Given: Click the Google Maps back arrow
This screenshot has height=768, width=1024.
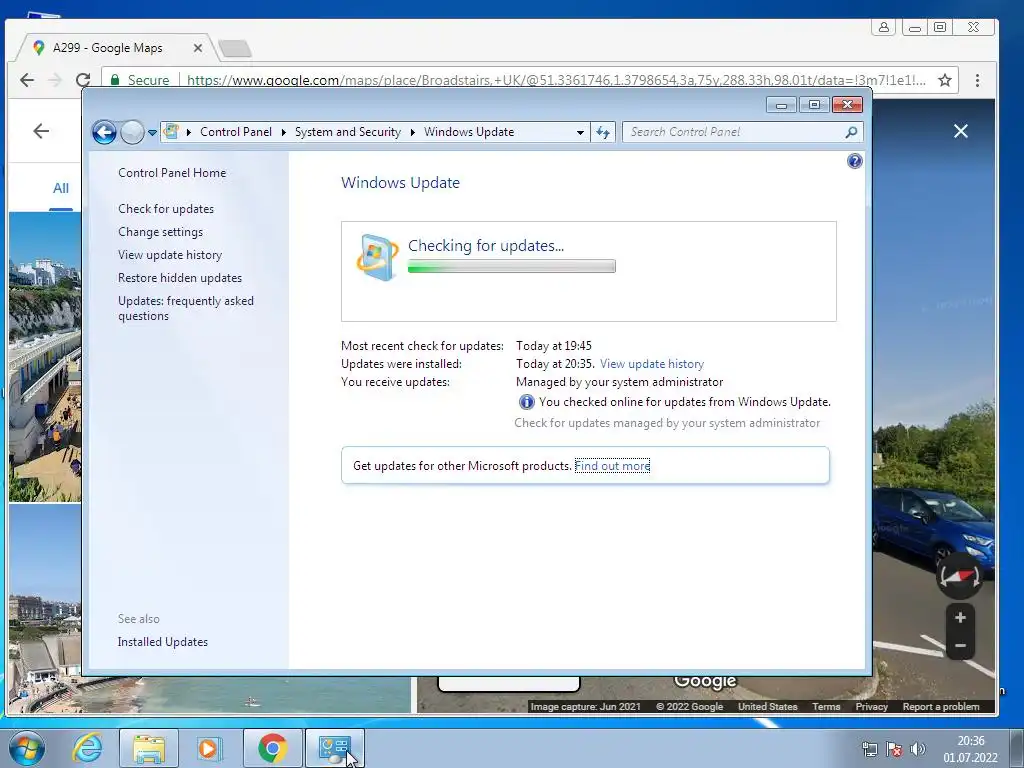Looking at the screenshot, I should click(x=41, y=131).
